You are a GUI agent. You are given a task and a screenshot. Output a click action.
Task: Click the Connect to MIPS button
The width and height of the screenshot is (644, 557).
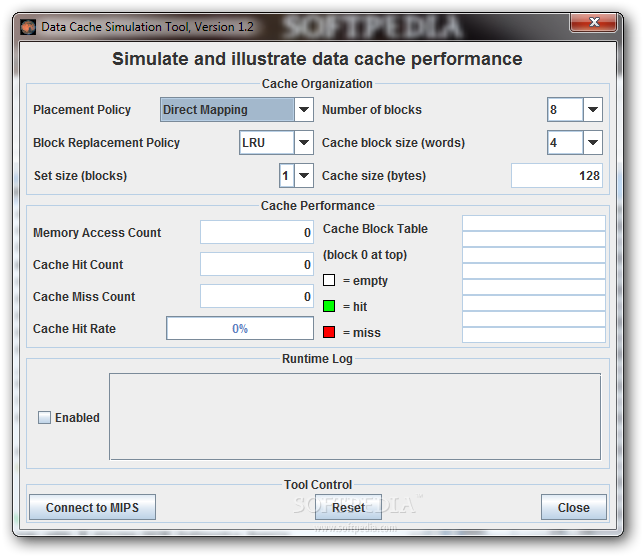tap(92, 507)
